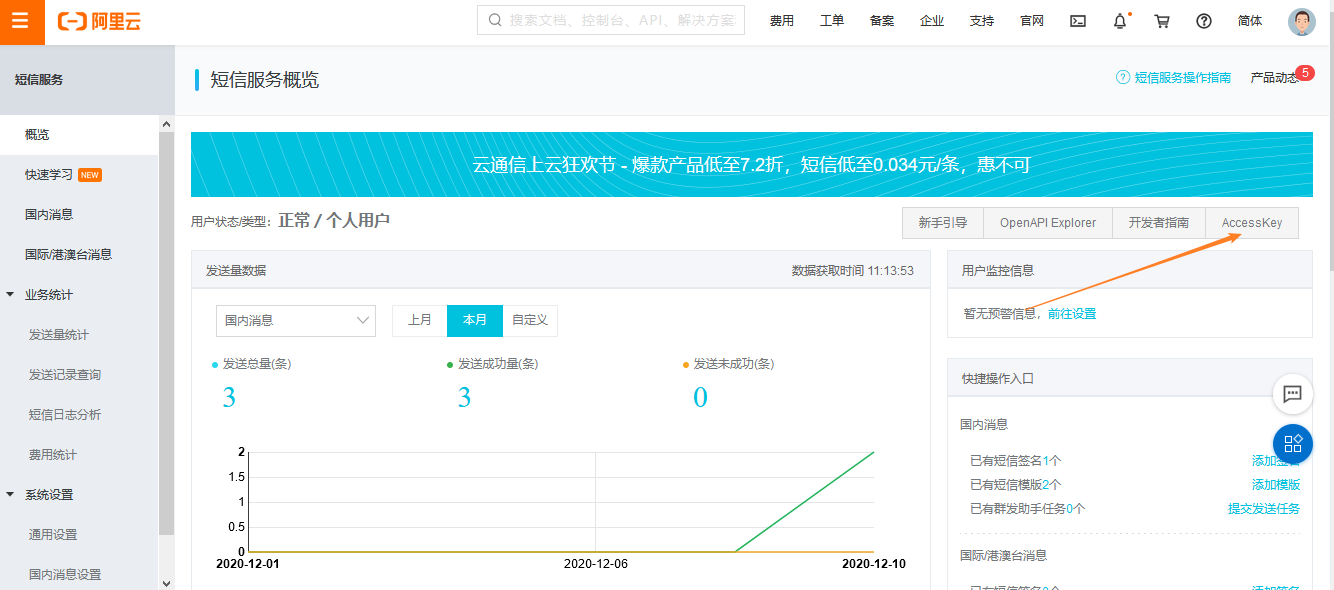Click the 前往设置 link
This screenshot has height=590, width=1334.
1072,313
